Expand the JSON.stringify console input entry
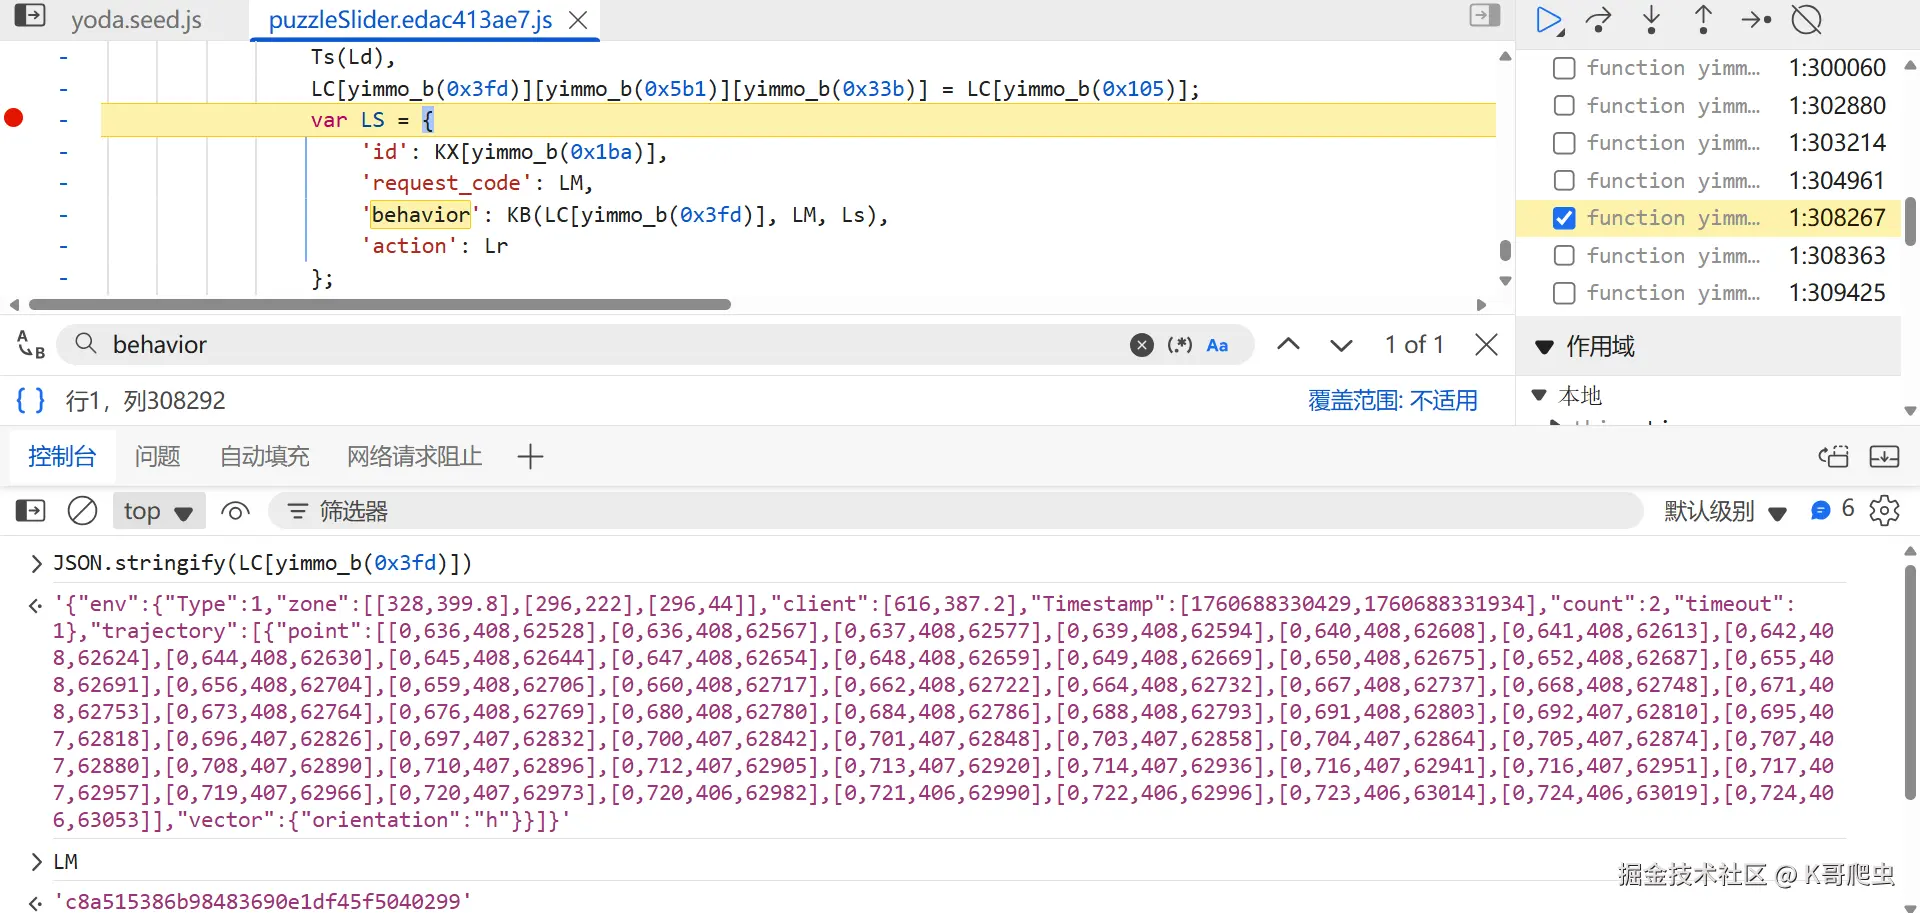 point(36,564)
